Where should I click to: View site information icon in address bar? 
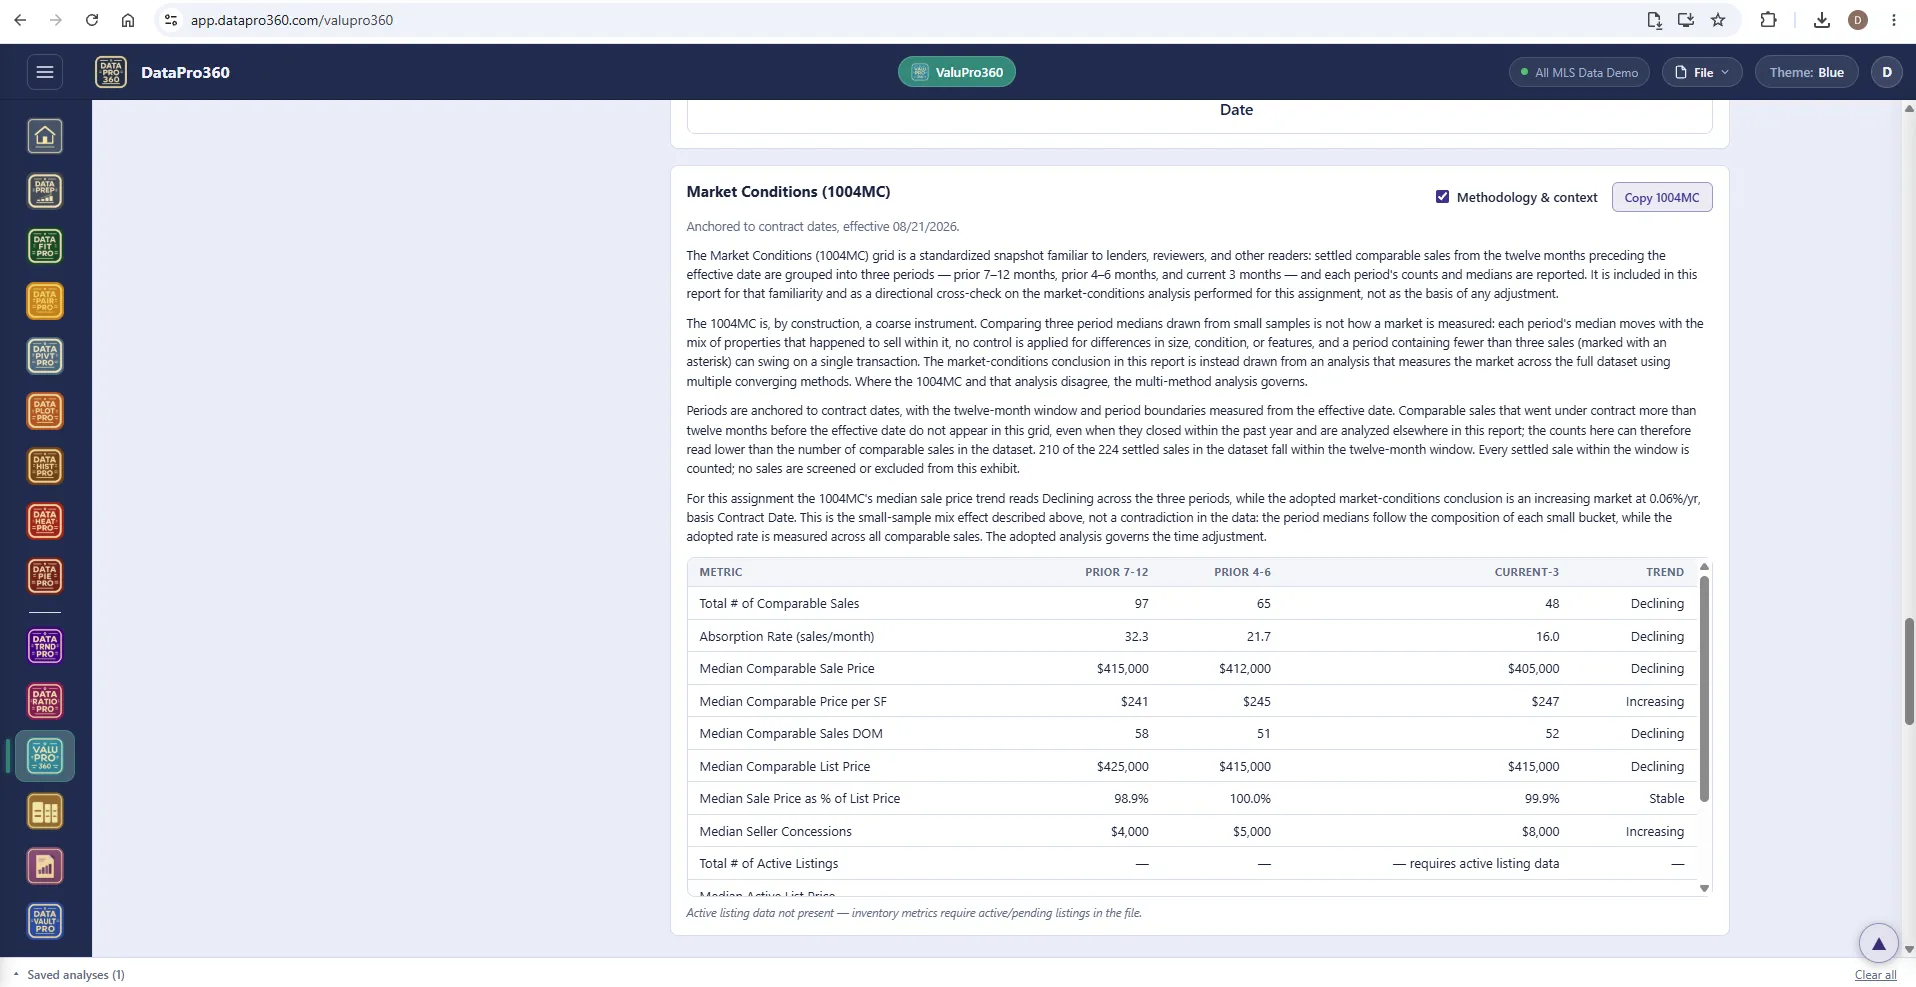click(171, 20)
